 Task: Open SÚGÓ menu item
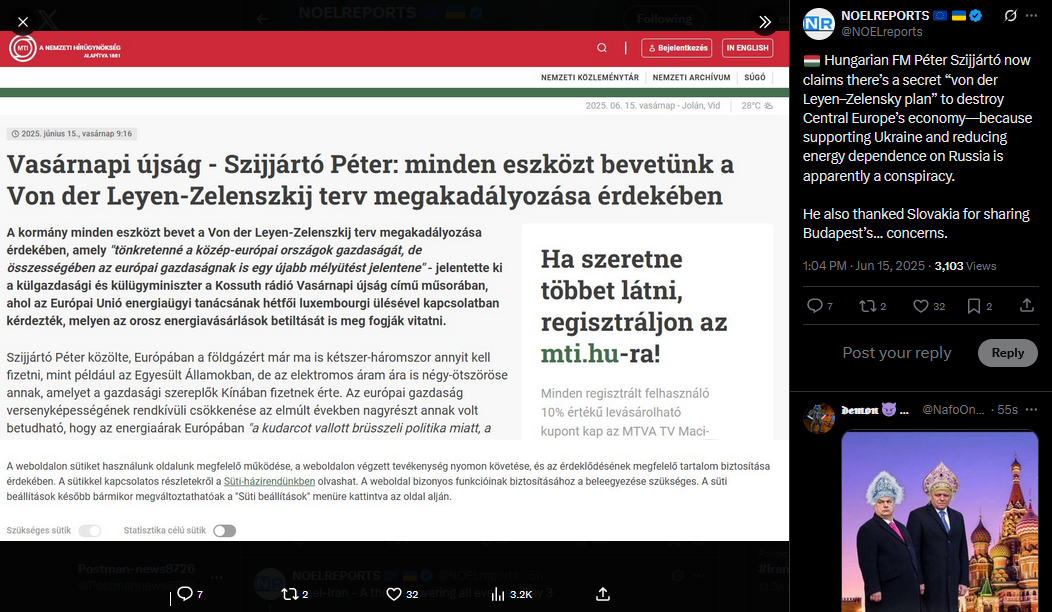tap(755, 77)
